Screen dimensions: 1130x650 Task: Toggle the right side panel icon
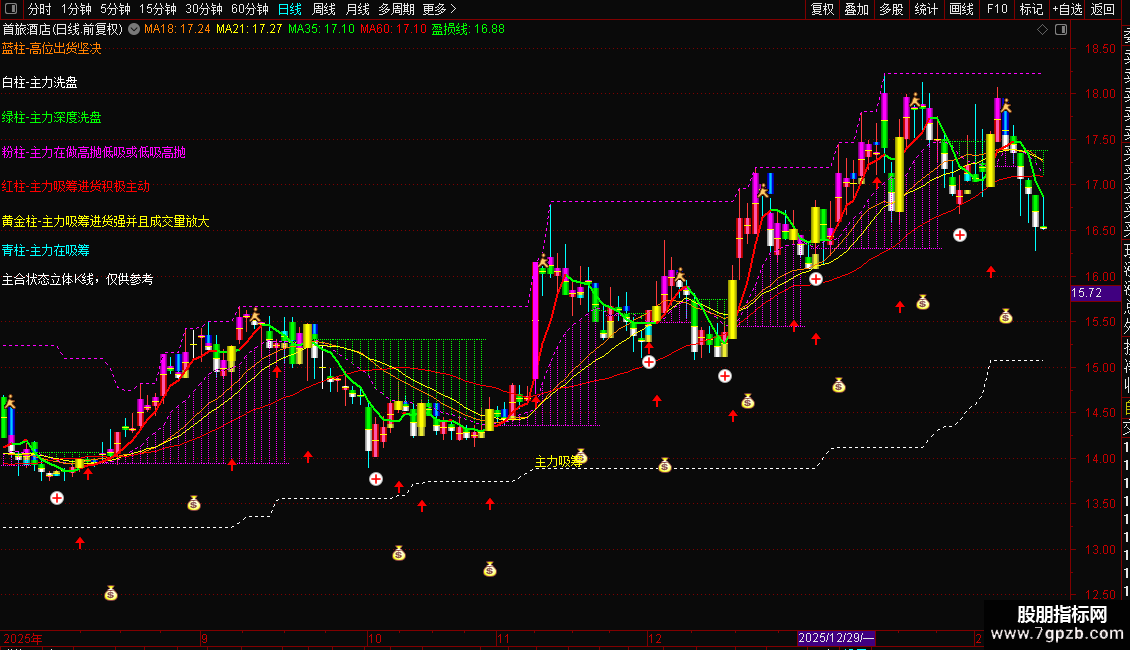1061,30
